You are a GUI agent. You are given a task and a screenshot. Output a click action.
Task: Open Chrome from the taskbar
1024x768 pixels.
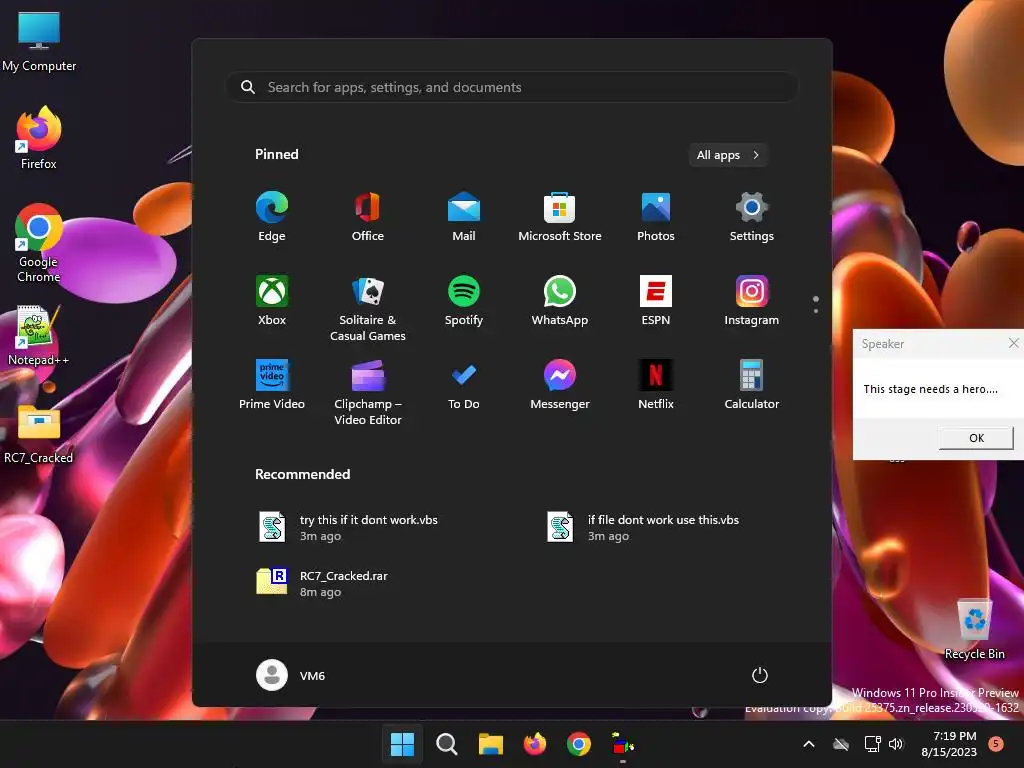[x=579, y=744]
